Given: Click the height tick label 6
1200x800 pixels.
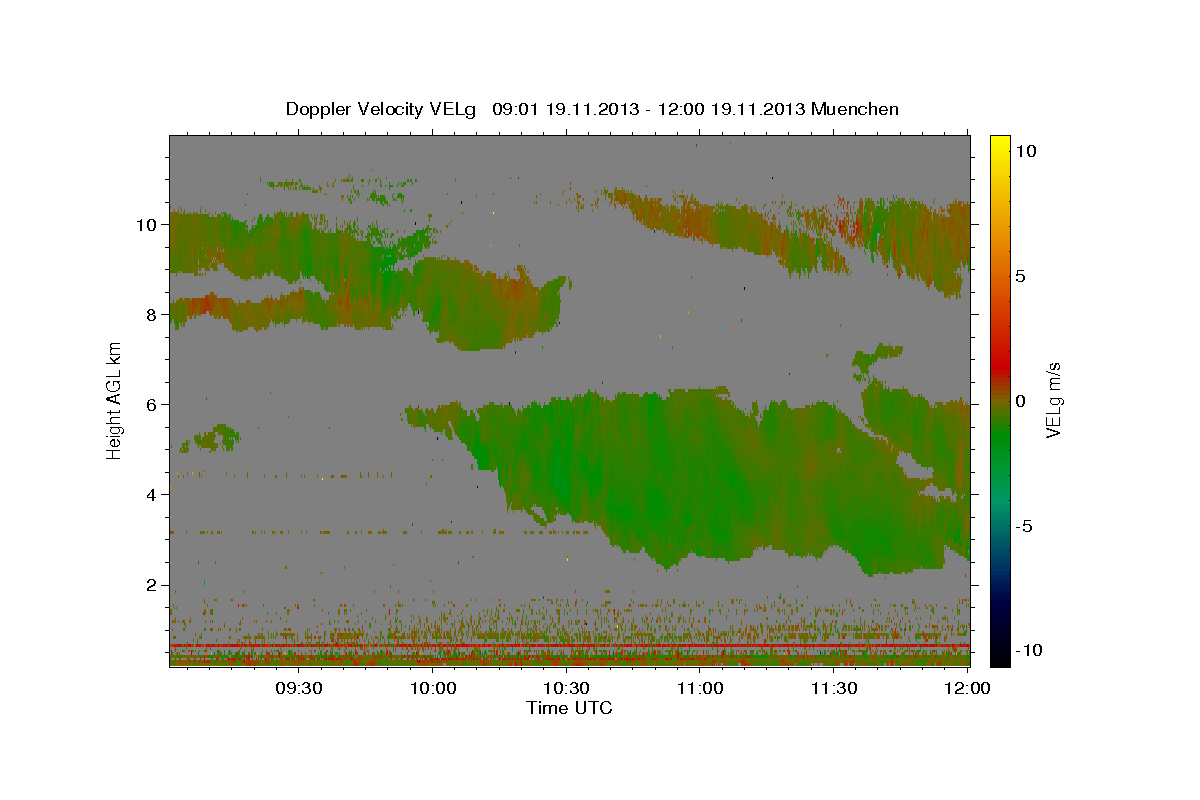Looking at the screenshot, I should [x=154, y=405].
